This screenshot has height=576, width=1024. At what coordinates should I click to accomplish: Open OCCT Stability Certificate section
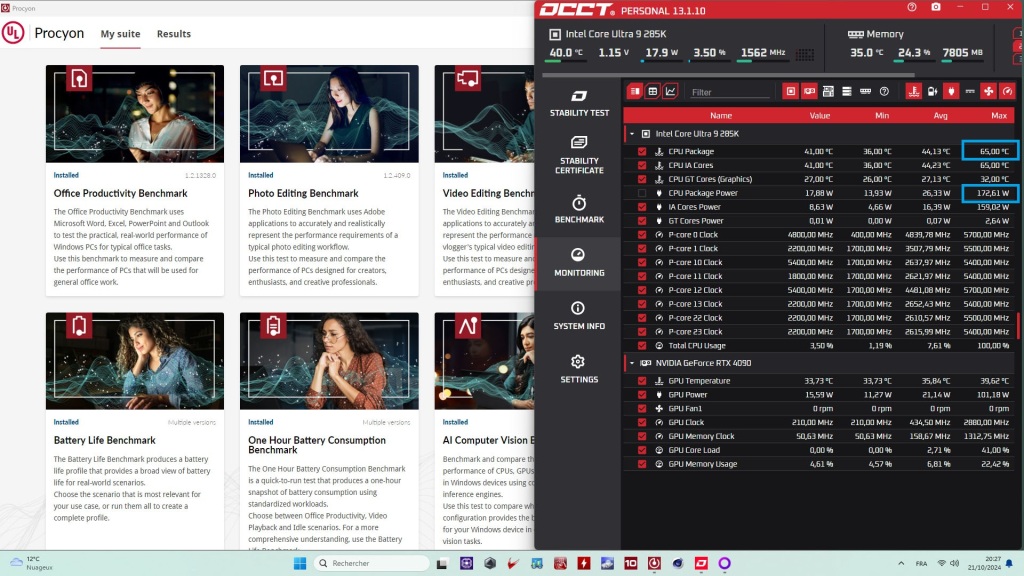point(579,155)
